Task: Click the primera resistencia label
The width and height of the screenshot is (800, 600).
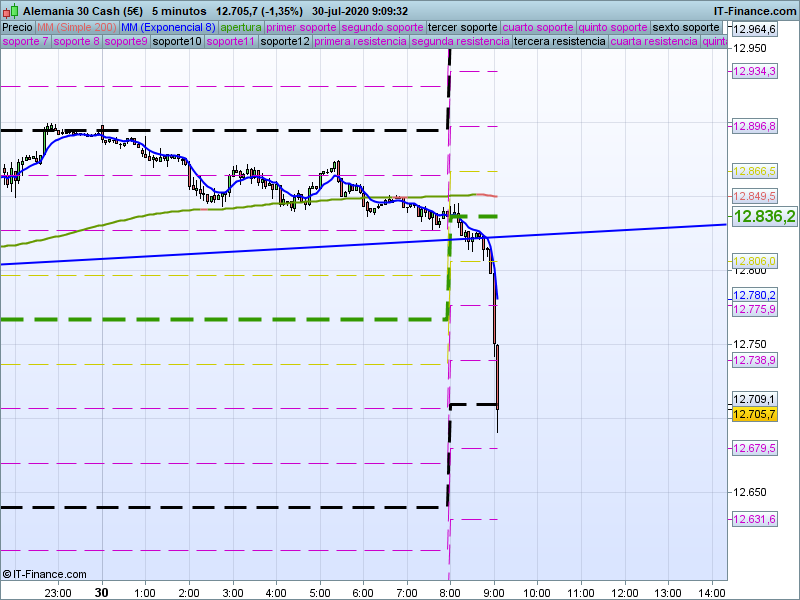Action: [x=360, y=42]
